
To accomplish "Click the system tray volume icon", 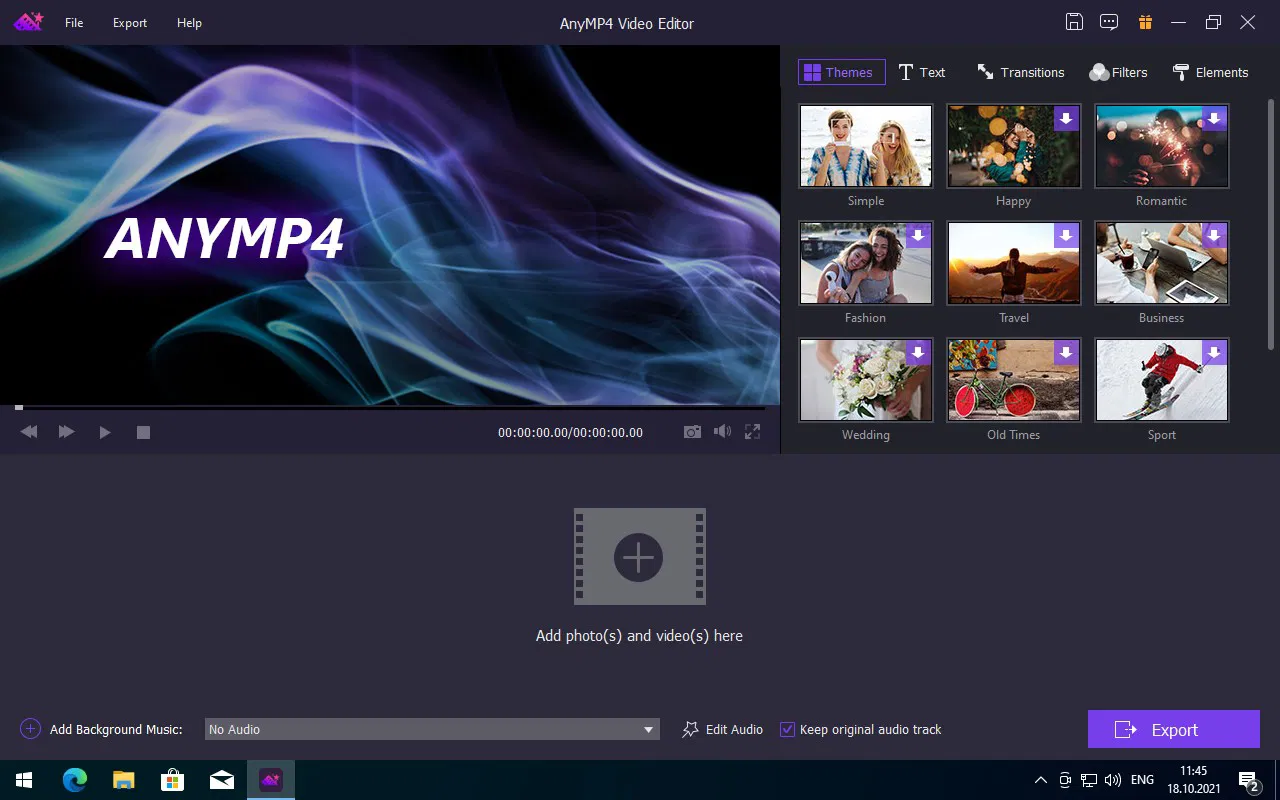I will click(1112, 780).
